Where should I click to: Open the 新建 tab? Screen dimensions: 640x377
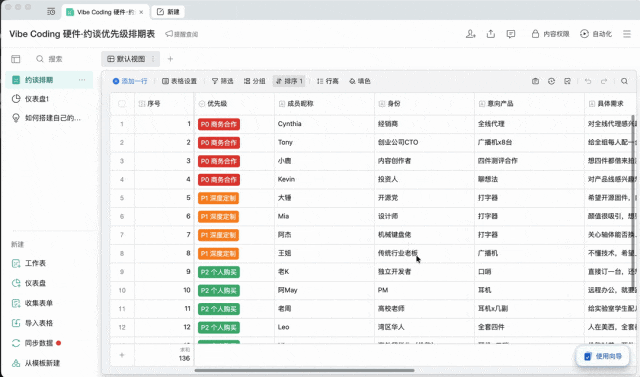[168, 12]
